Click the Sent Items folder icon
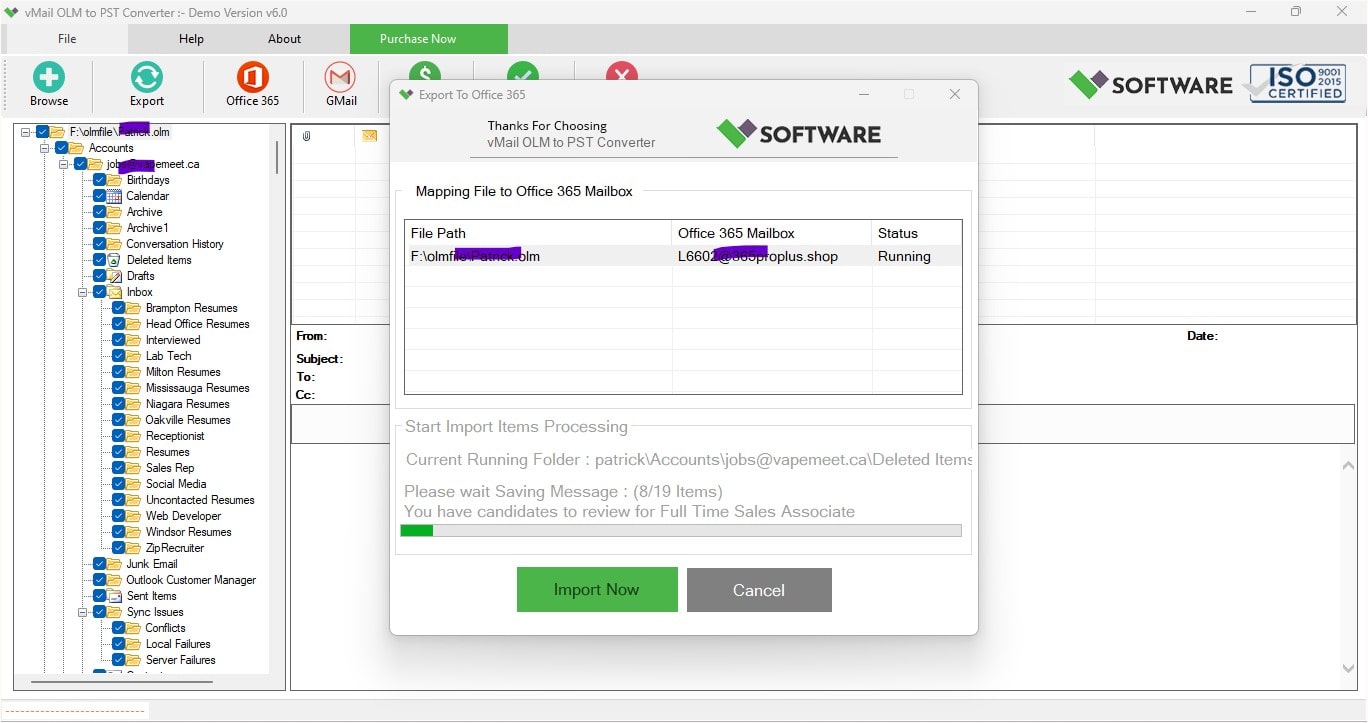This screenshot has width=1368, height=723. point(114,596)
